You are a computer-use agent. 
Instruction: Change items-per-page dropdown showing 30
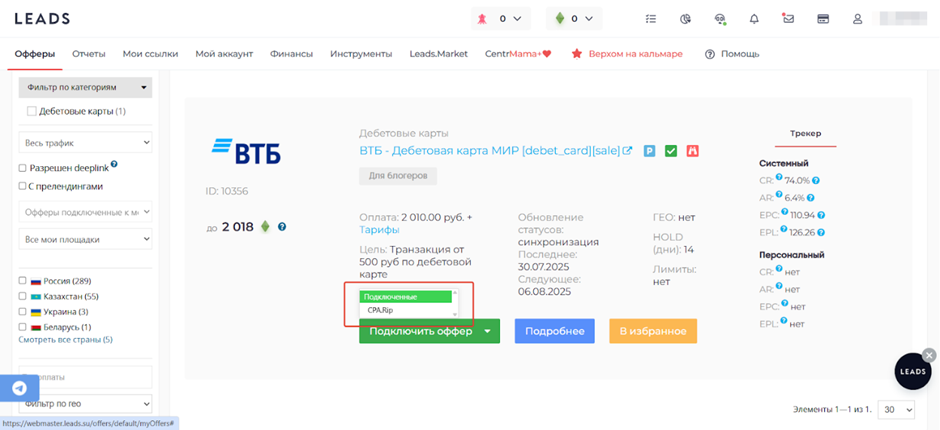896,410
